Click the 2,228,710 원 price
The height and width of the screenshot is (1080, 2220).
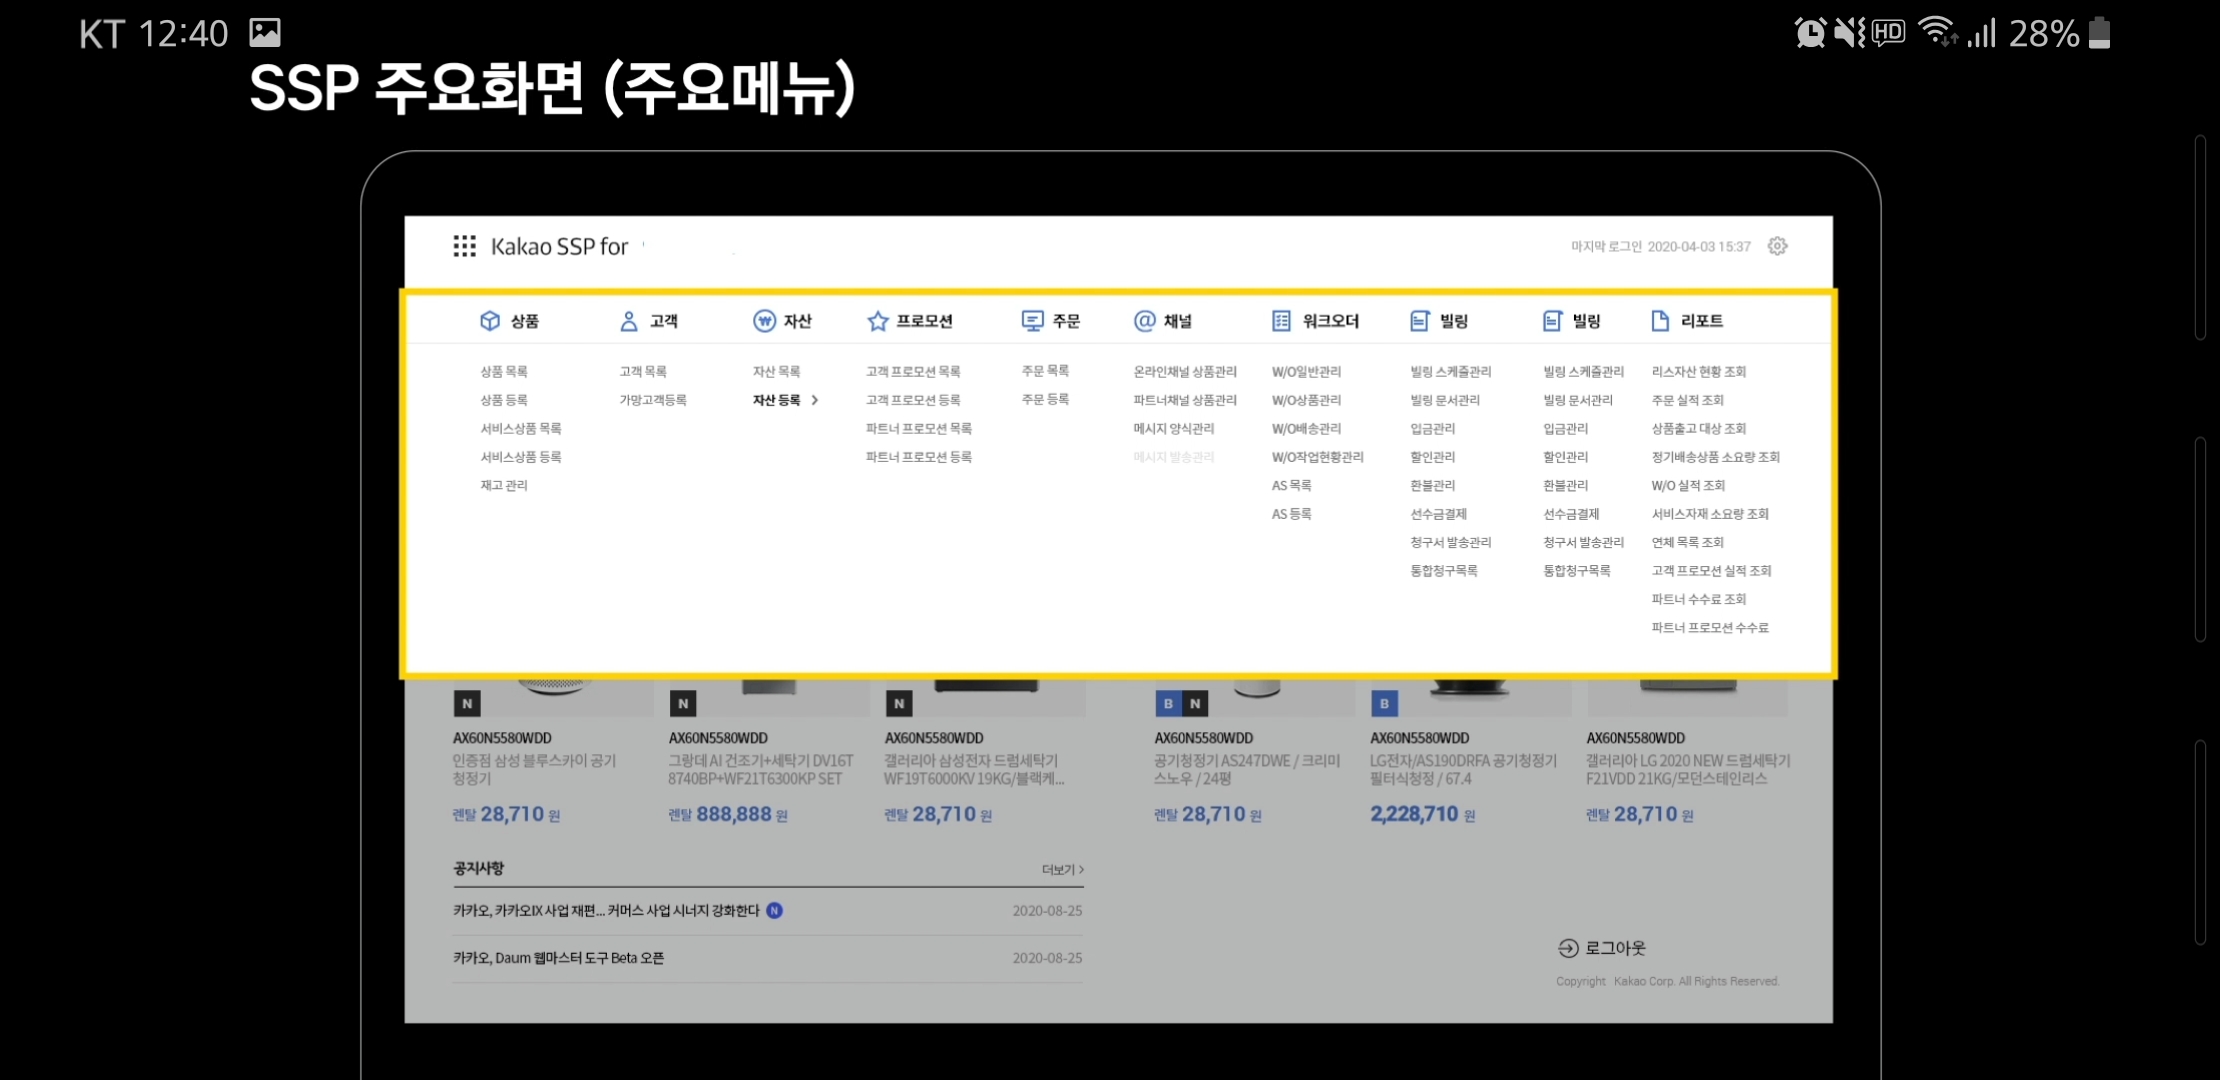coord(1423,814)
